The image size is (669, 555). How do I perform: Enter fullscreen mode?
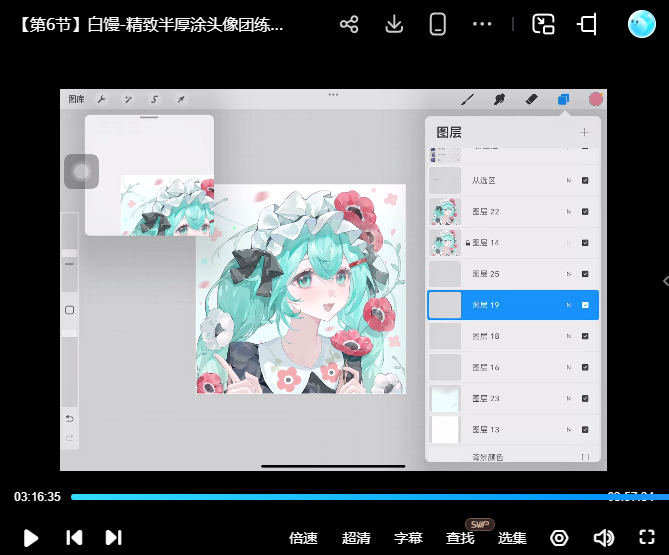pyautogui.click(x=647, y=538)
